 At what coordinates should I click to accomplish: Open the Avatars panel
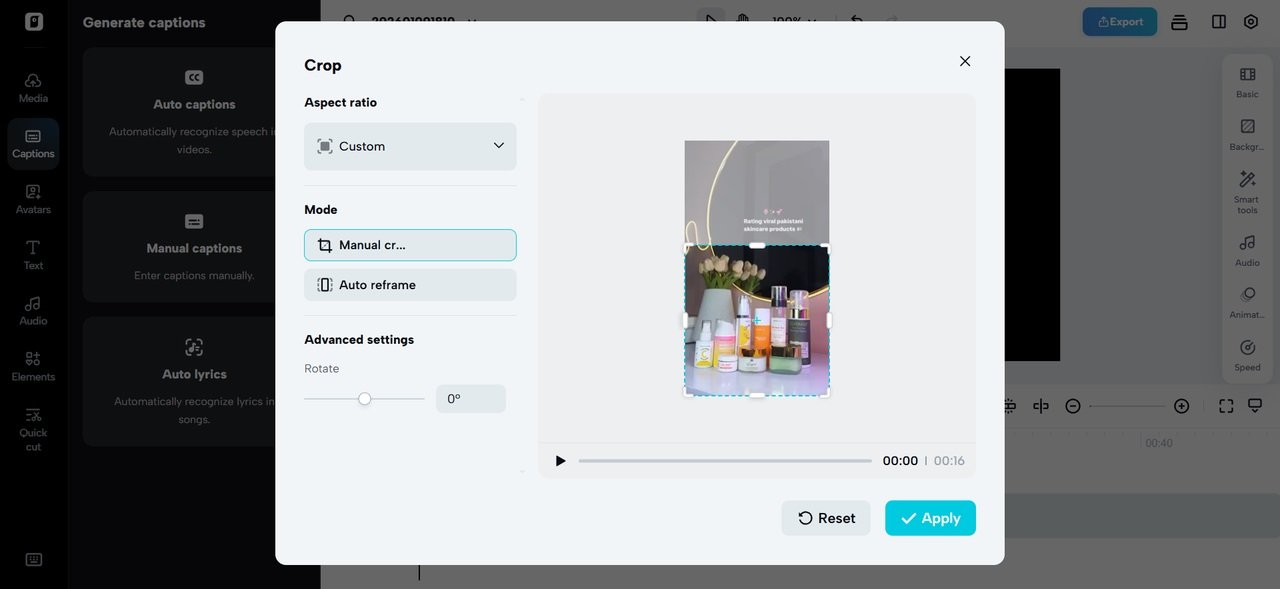pyautogui.click(x=33, y=199)
